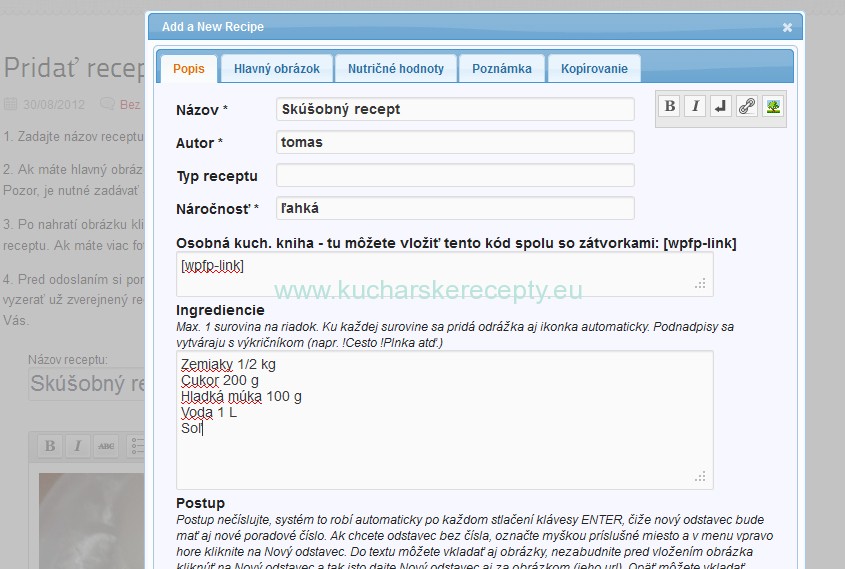Click into the Názov field
845x569 pixels.
(x=455, y=109)
